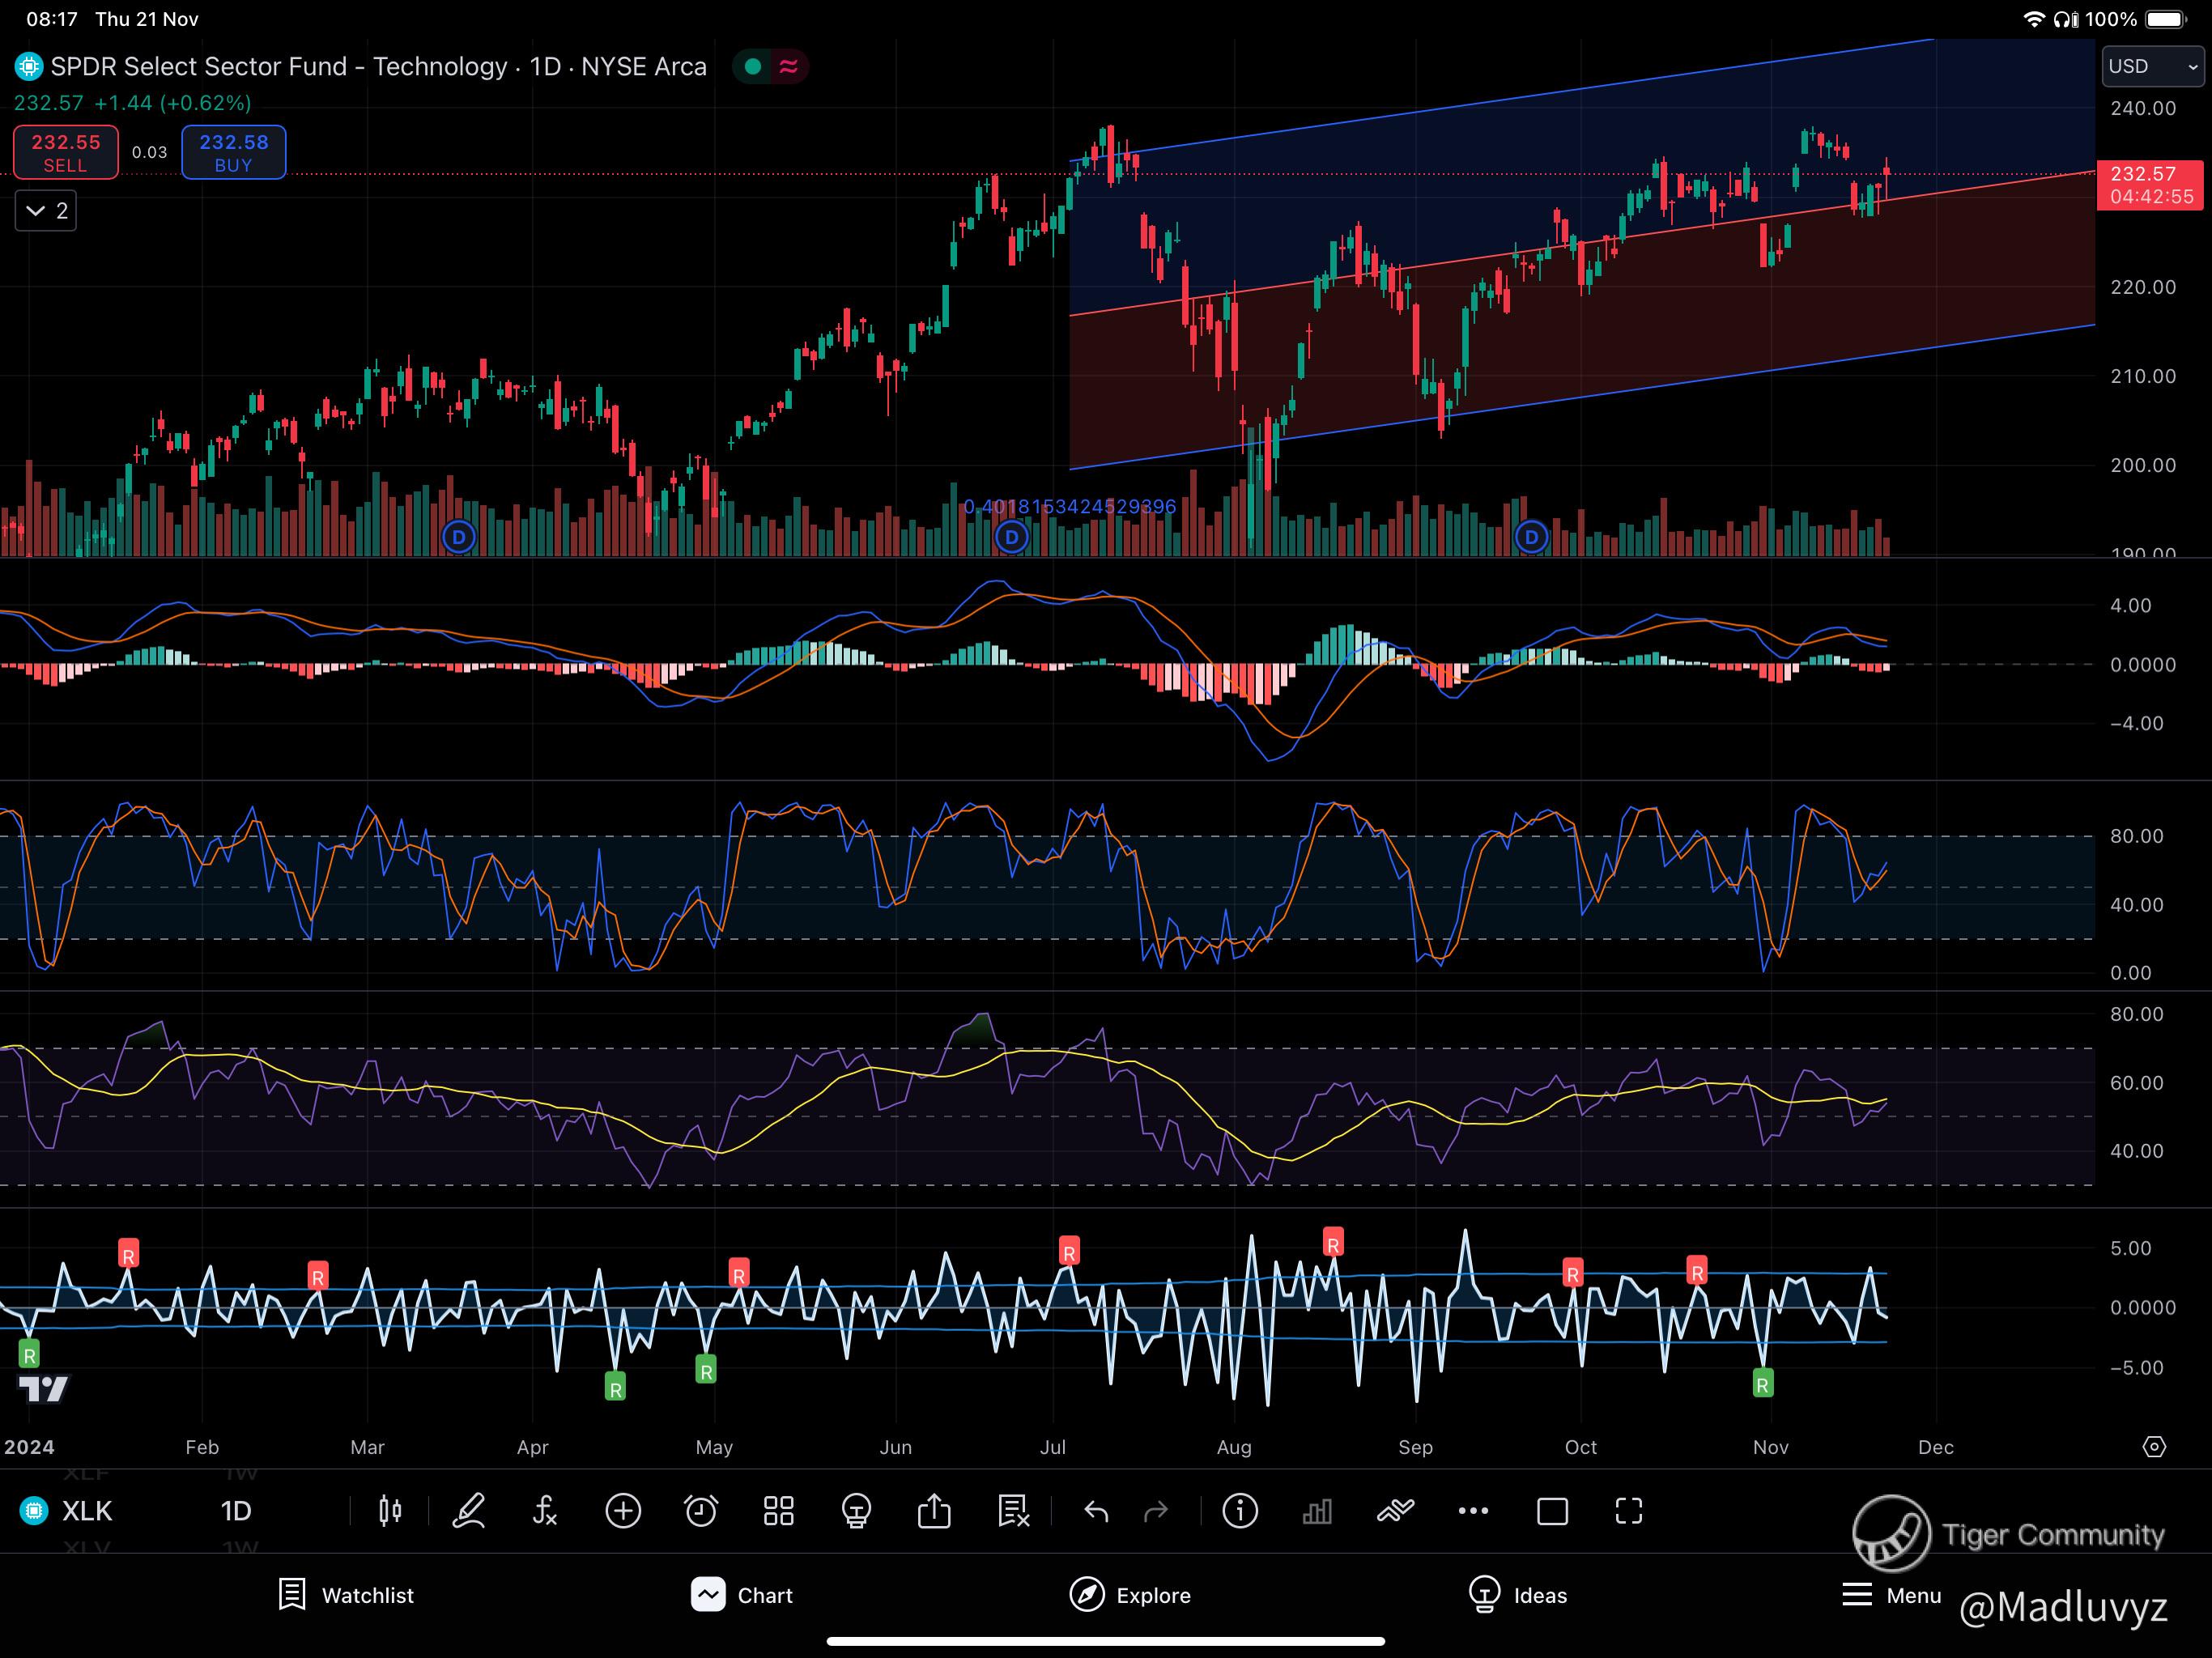The image size is (2212, 1658).
Task: Open the symbol info icon
Action: click(x=1240, y=1511)
